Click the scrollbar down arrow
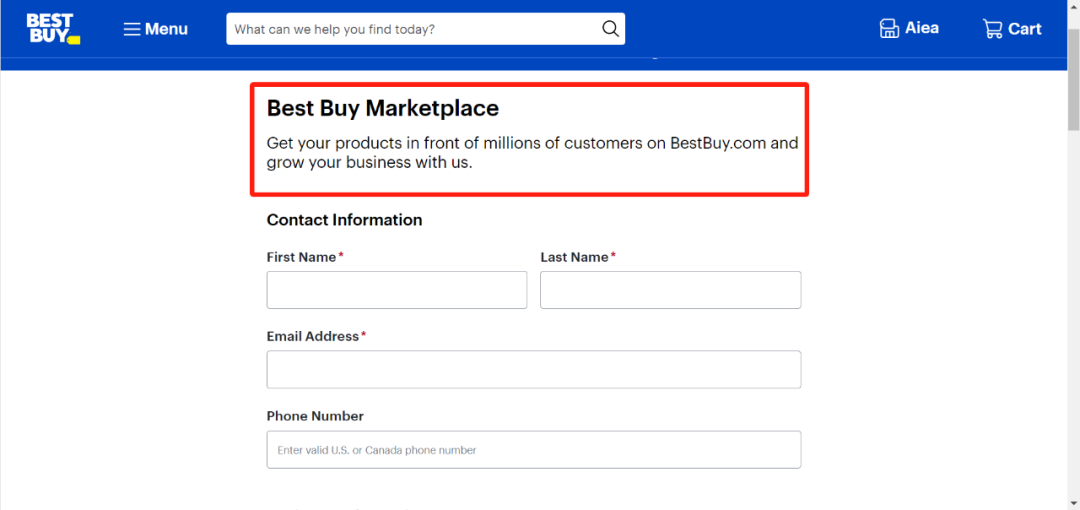 (1073, 502)
